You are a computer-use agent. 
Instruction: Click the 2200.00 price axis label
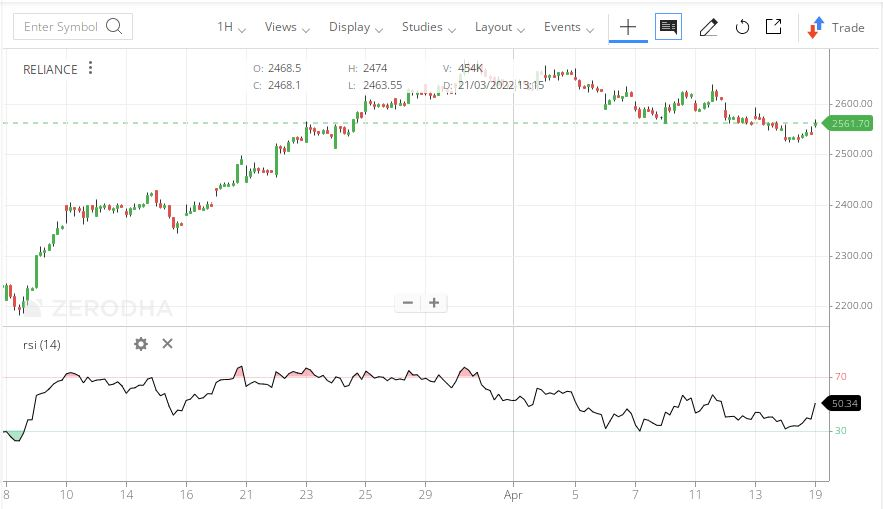(x=853, y=306)
